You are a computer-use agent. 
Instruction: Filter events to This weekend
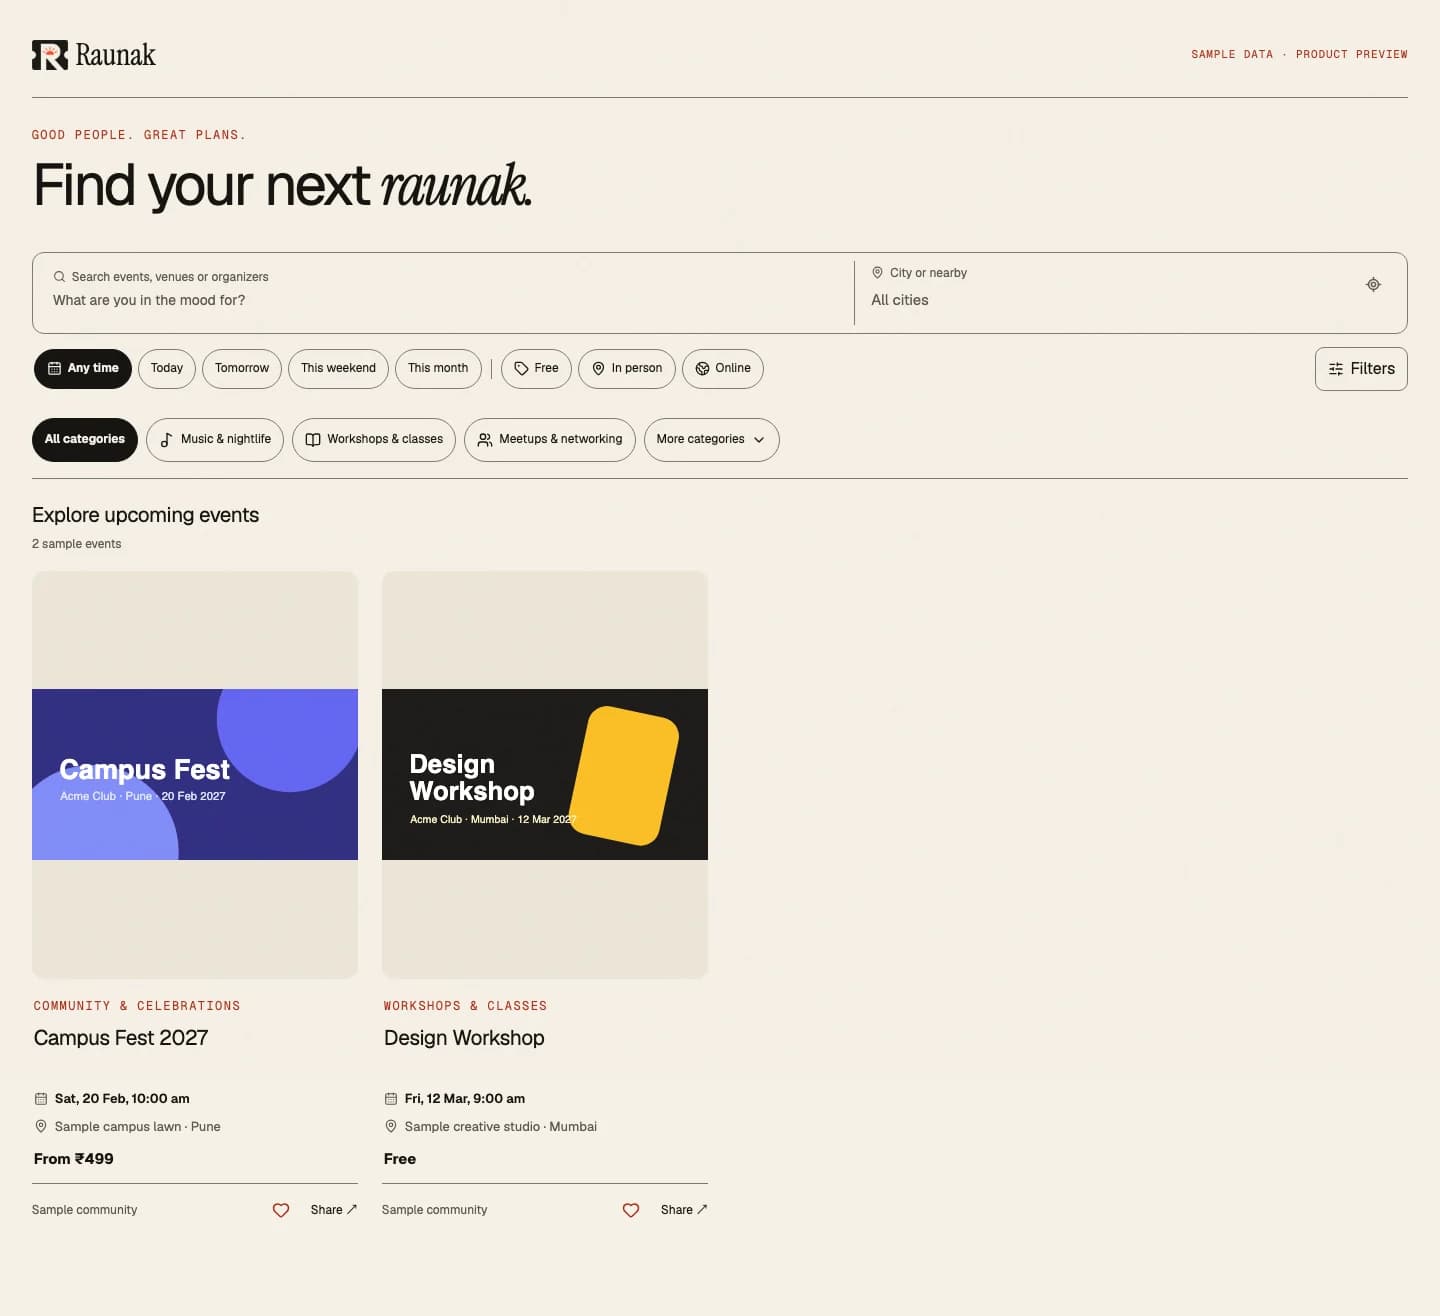(x=339, y=369)
